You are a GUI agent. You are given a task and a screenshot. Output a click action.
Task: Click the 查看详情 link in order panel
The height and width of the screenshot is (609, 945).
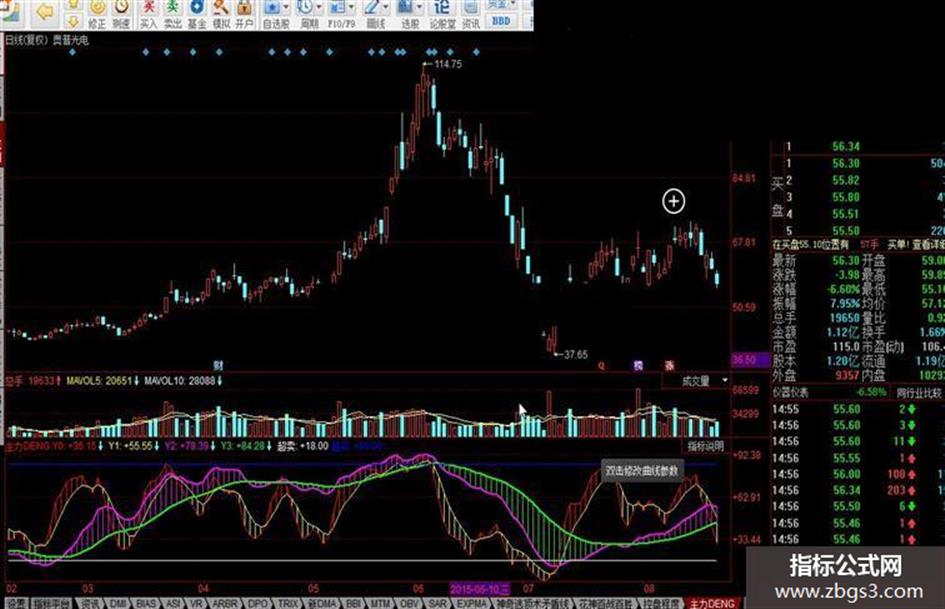tap(929, 245)
